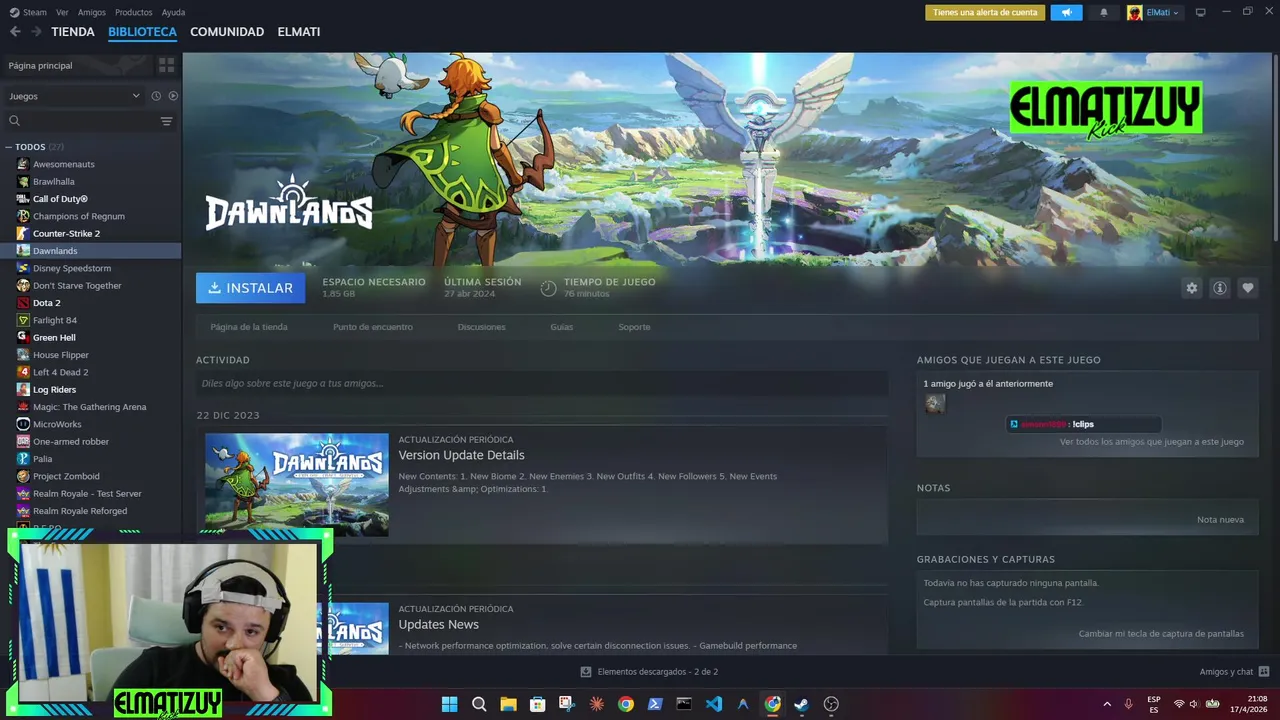Viewport: 1280px width, 720px height.
Task: Go to TIENDA tab
Action: click(x=73, y=32)
